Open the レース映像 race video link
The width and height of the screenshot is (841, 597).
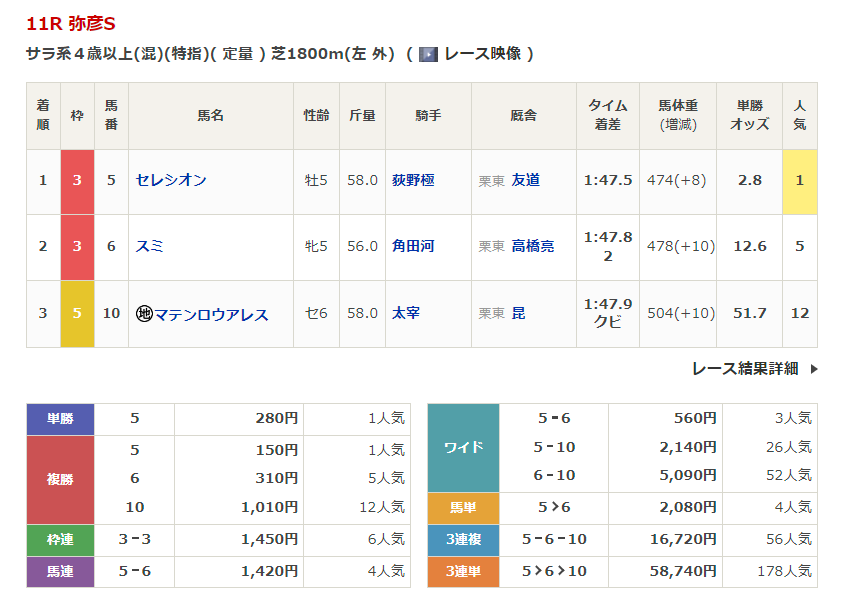(482, 54)
